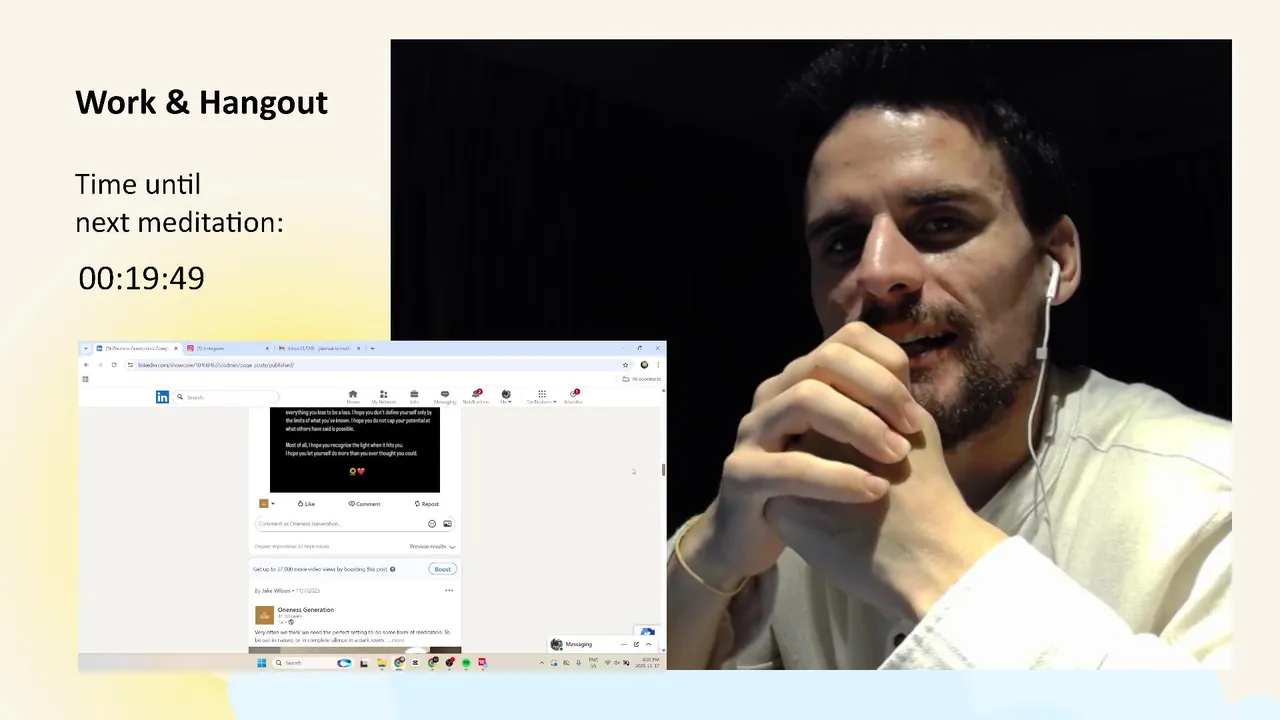
Task: Click the taskbar clock
Action: 650,663
